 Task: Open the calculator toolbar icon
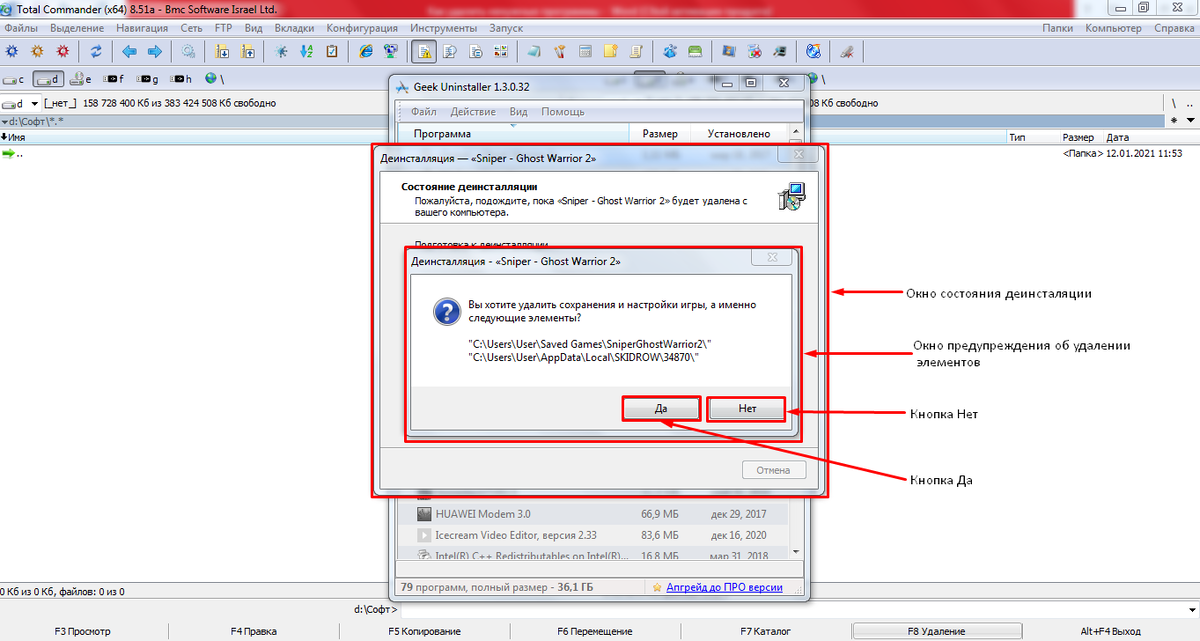(x=585, y=51)
